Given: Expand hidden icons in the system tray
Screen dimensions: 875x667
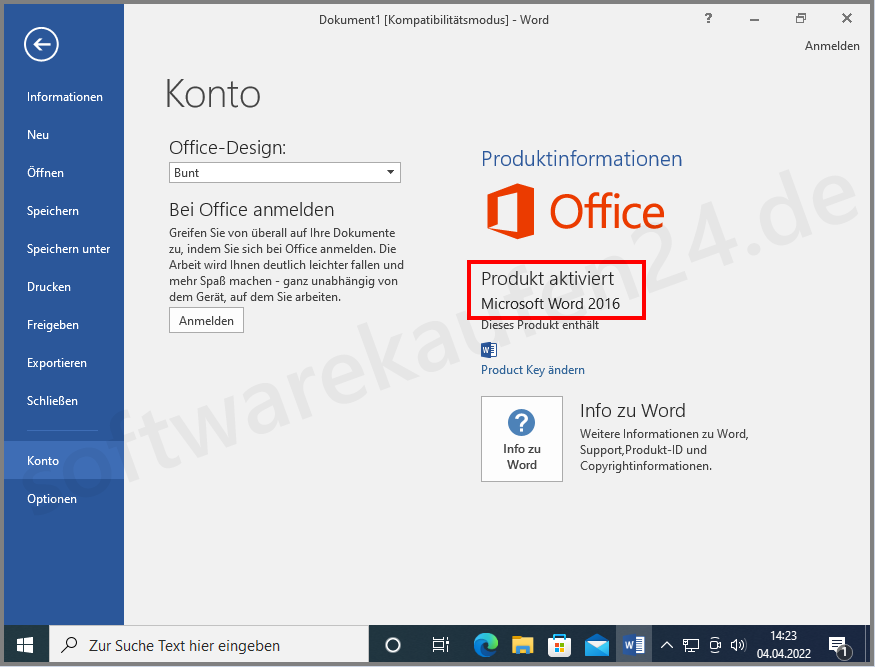Looking at the screenshot, I should [666, 645].
